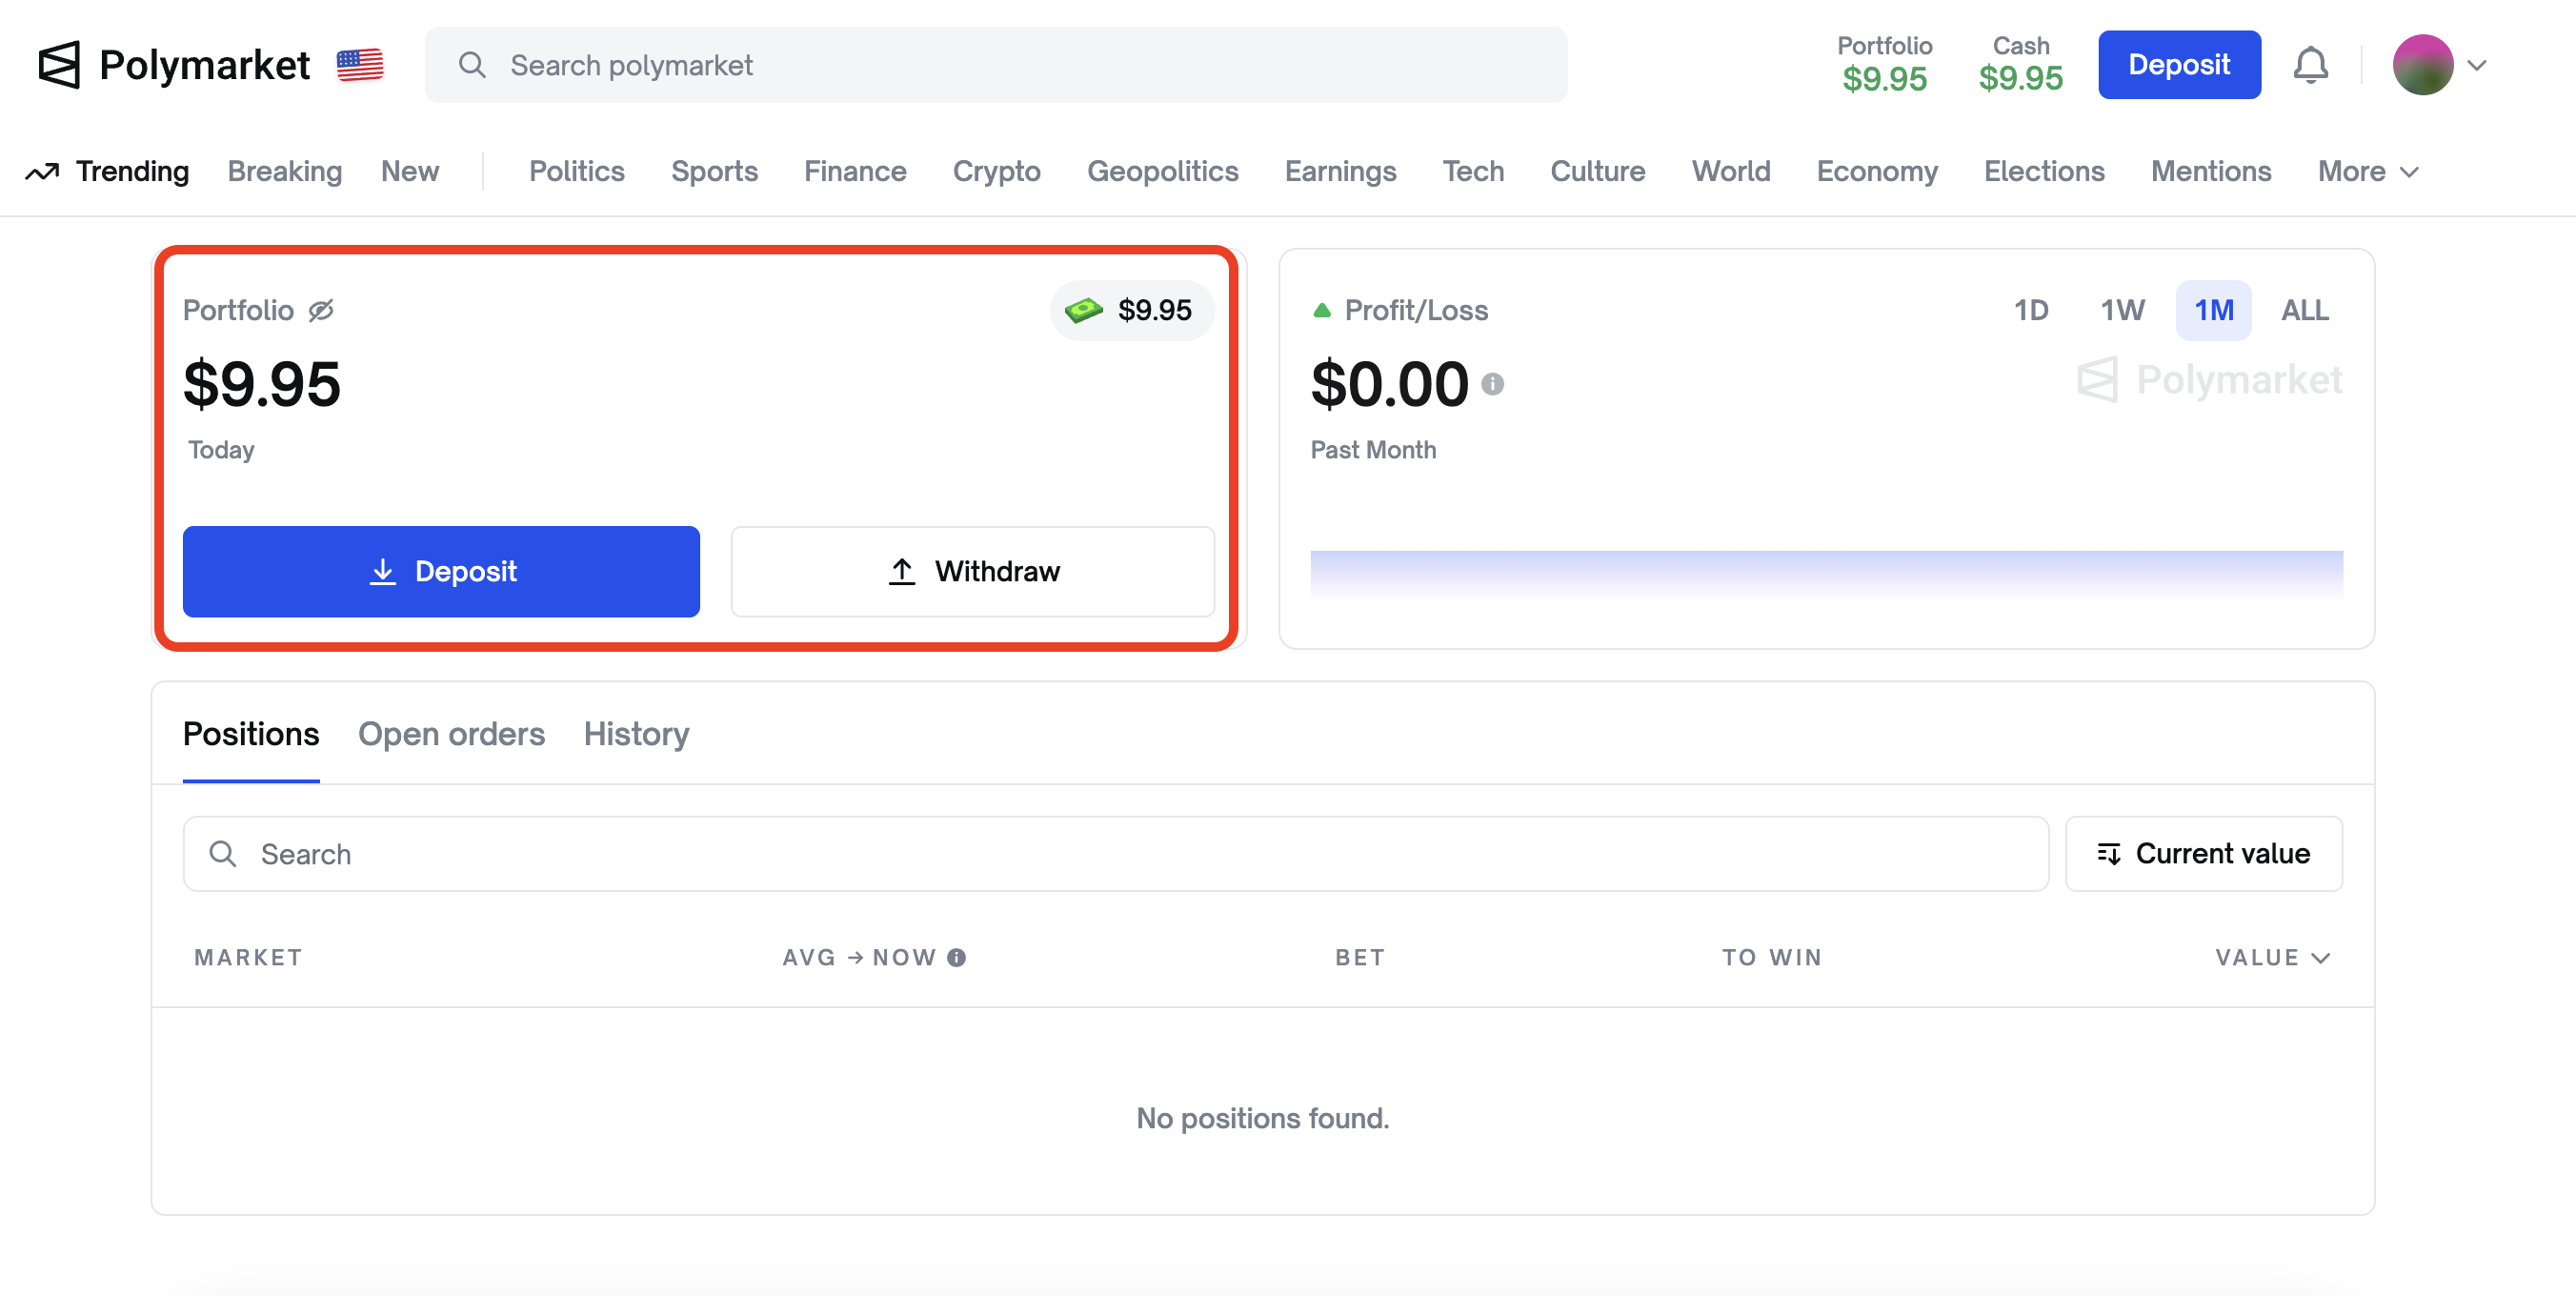The image size is (2576, 1296).
Task: Select the 1D profit/loss timeframe
Action: pyautogui.click(x=2030, y=310)
